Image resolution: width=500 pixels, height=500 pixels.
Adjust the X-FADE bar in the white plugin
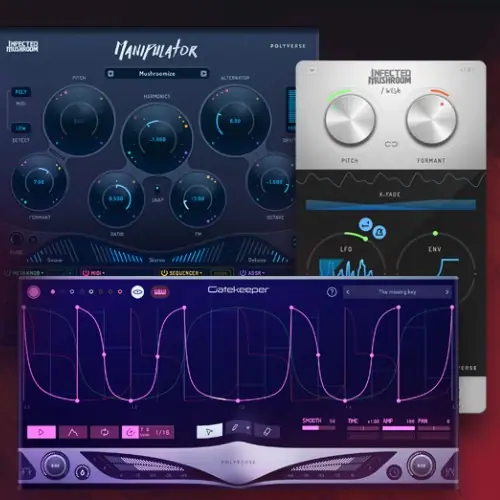391,205
